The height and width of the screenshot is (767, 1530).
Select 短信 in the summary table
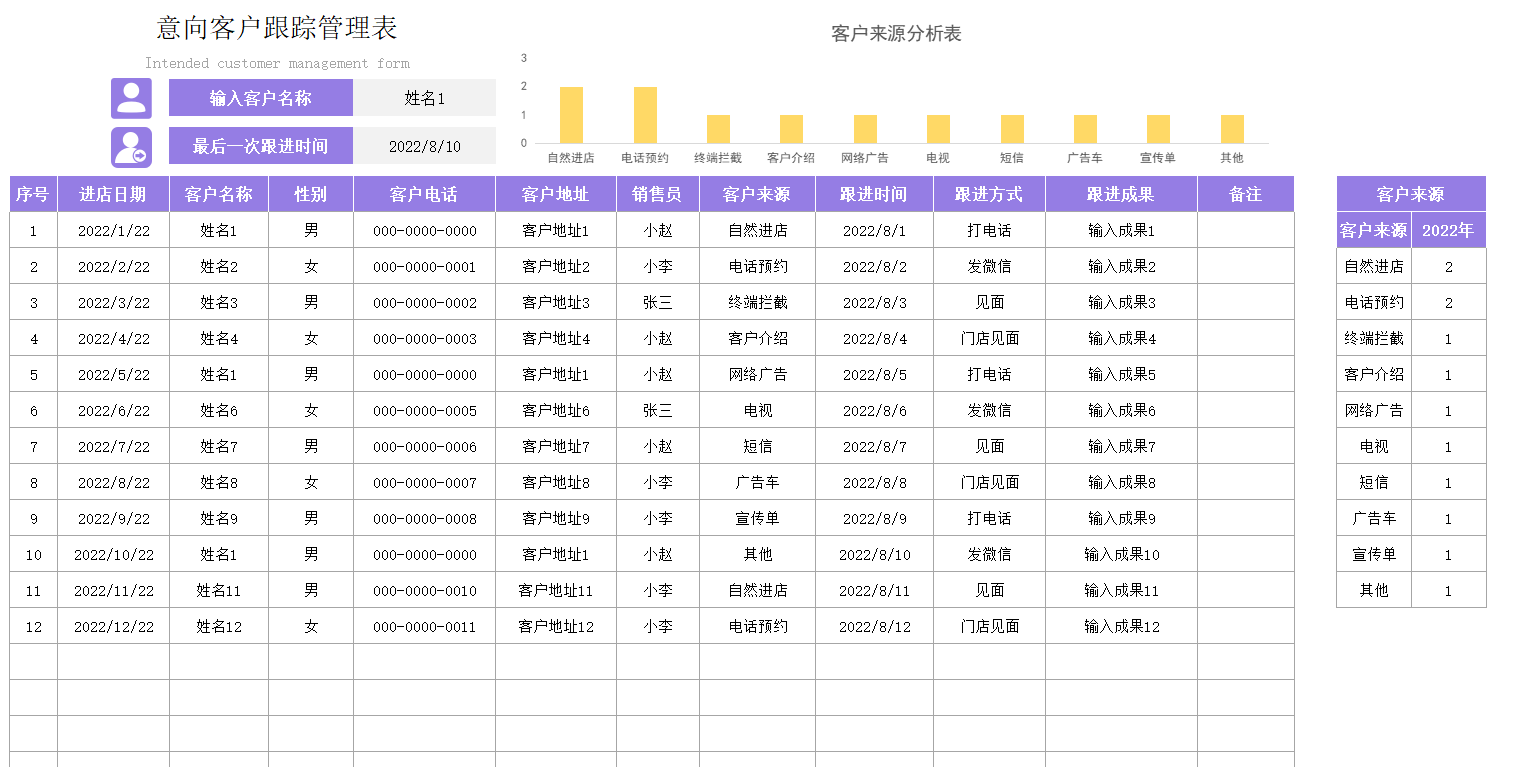click(1374, 482)
